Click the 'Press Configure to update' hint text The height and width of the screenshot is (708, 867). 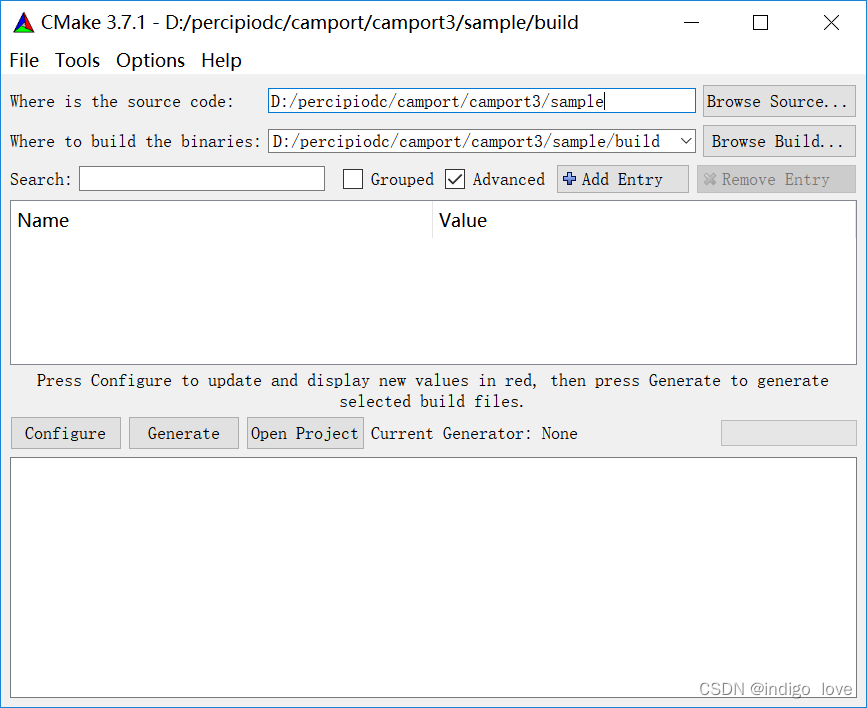tap(432, 391)
